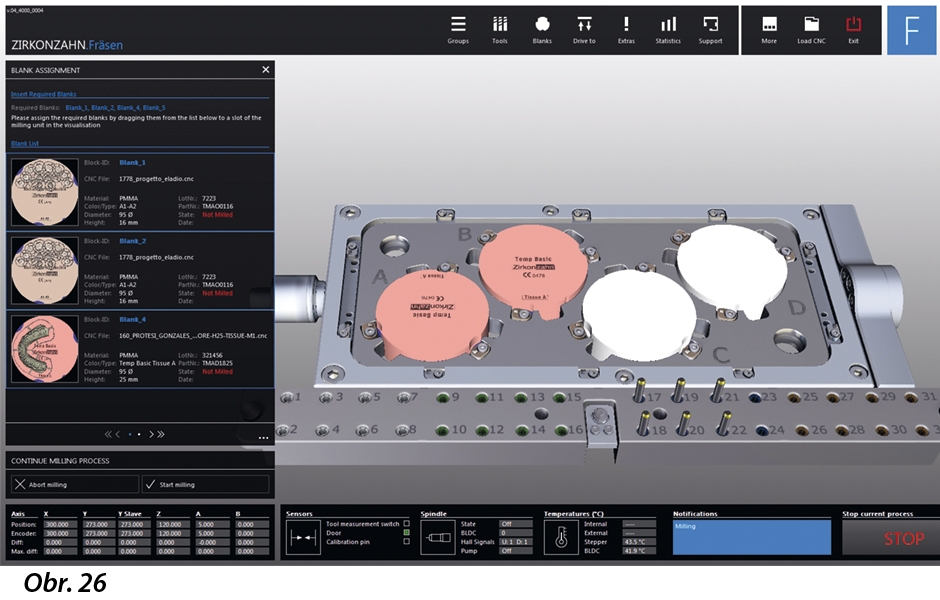Screen dimensions: 940x600
Task: Select first page dot in blank list pager
Action: [x=130, y=434]
